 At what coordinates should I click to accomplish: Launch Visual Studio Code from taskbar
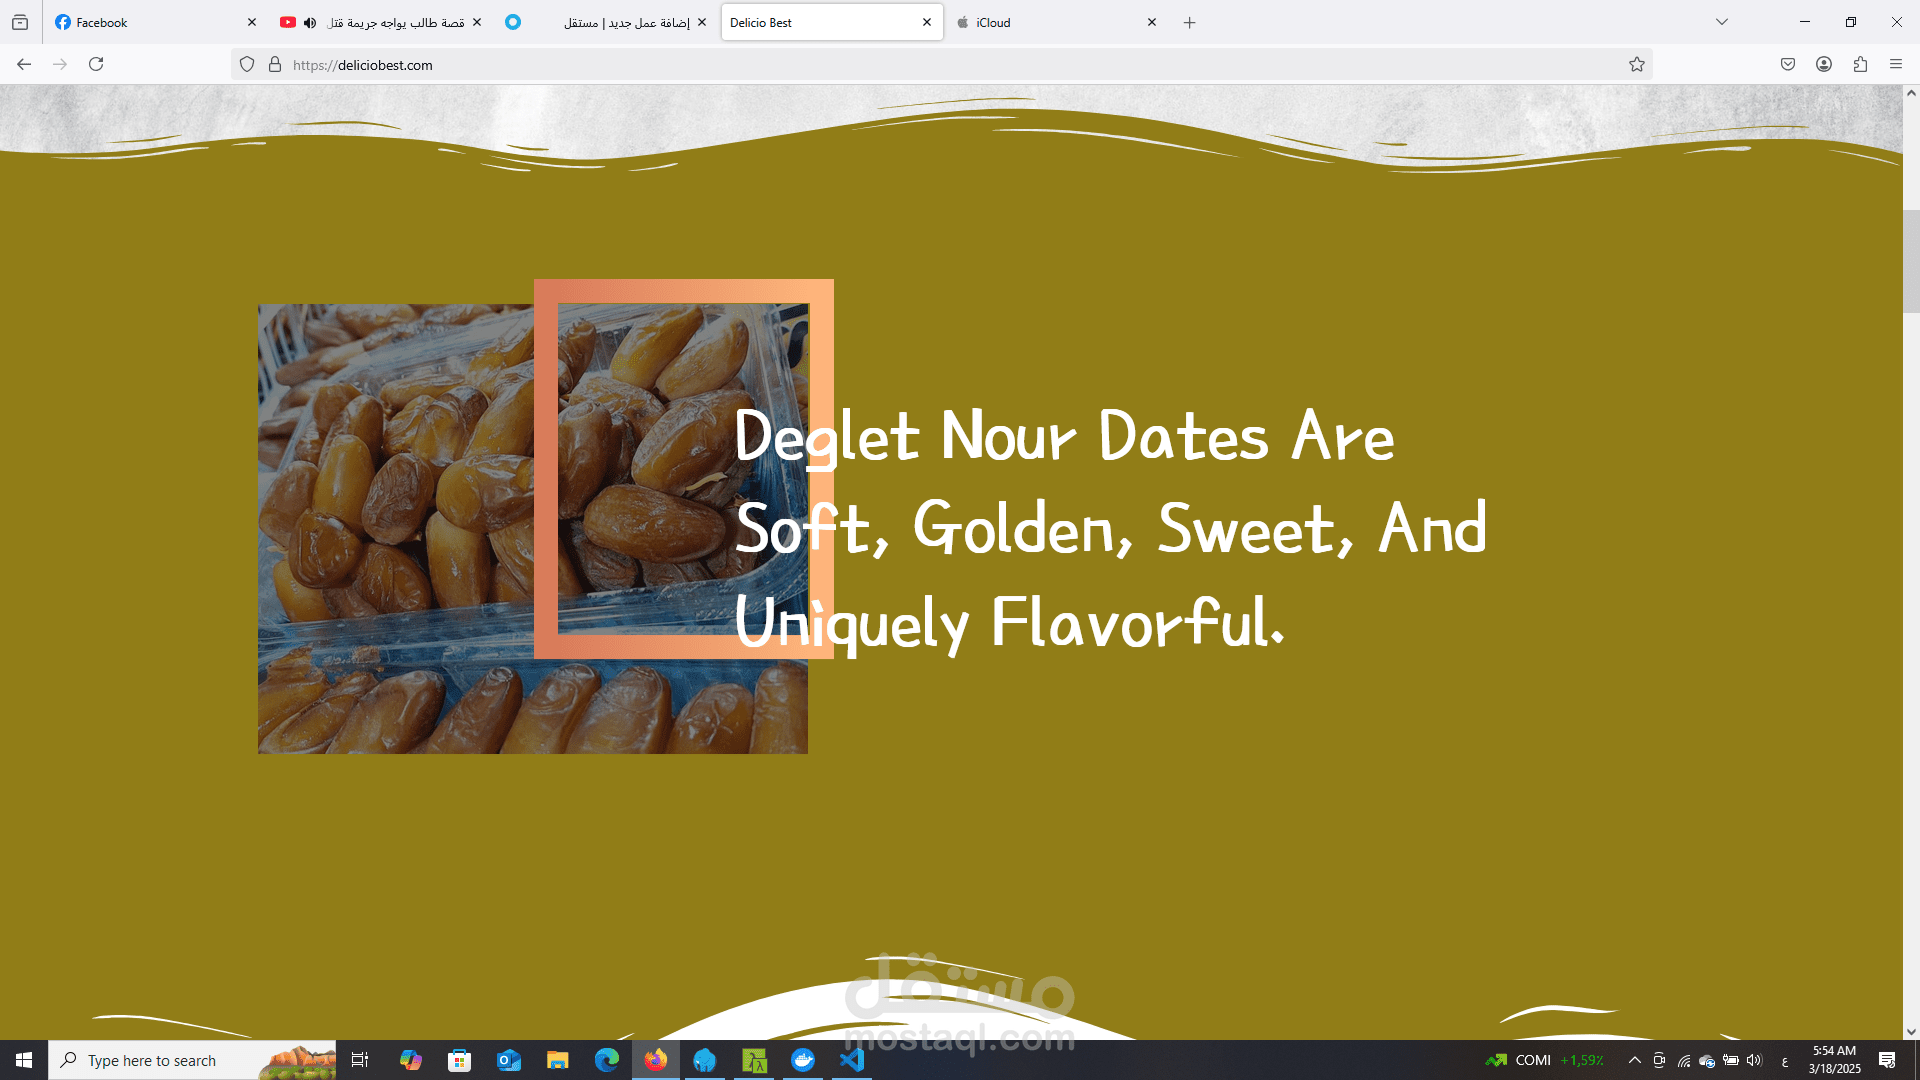click(x=852, y=1060)
